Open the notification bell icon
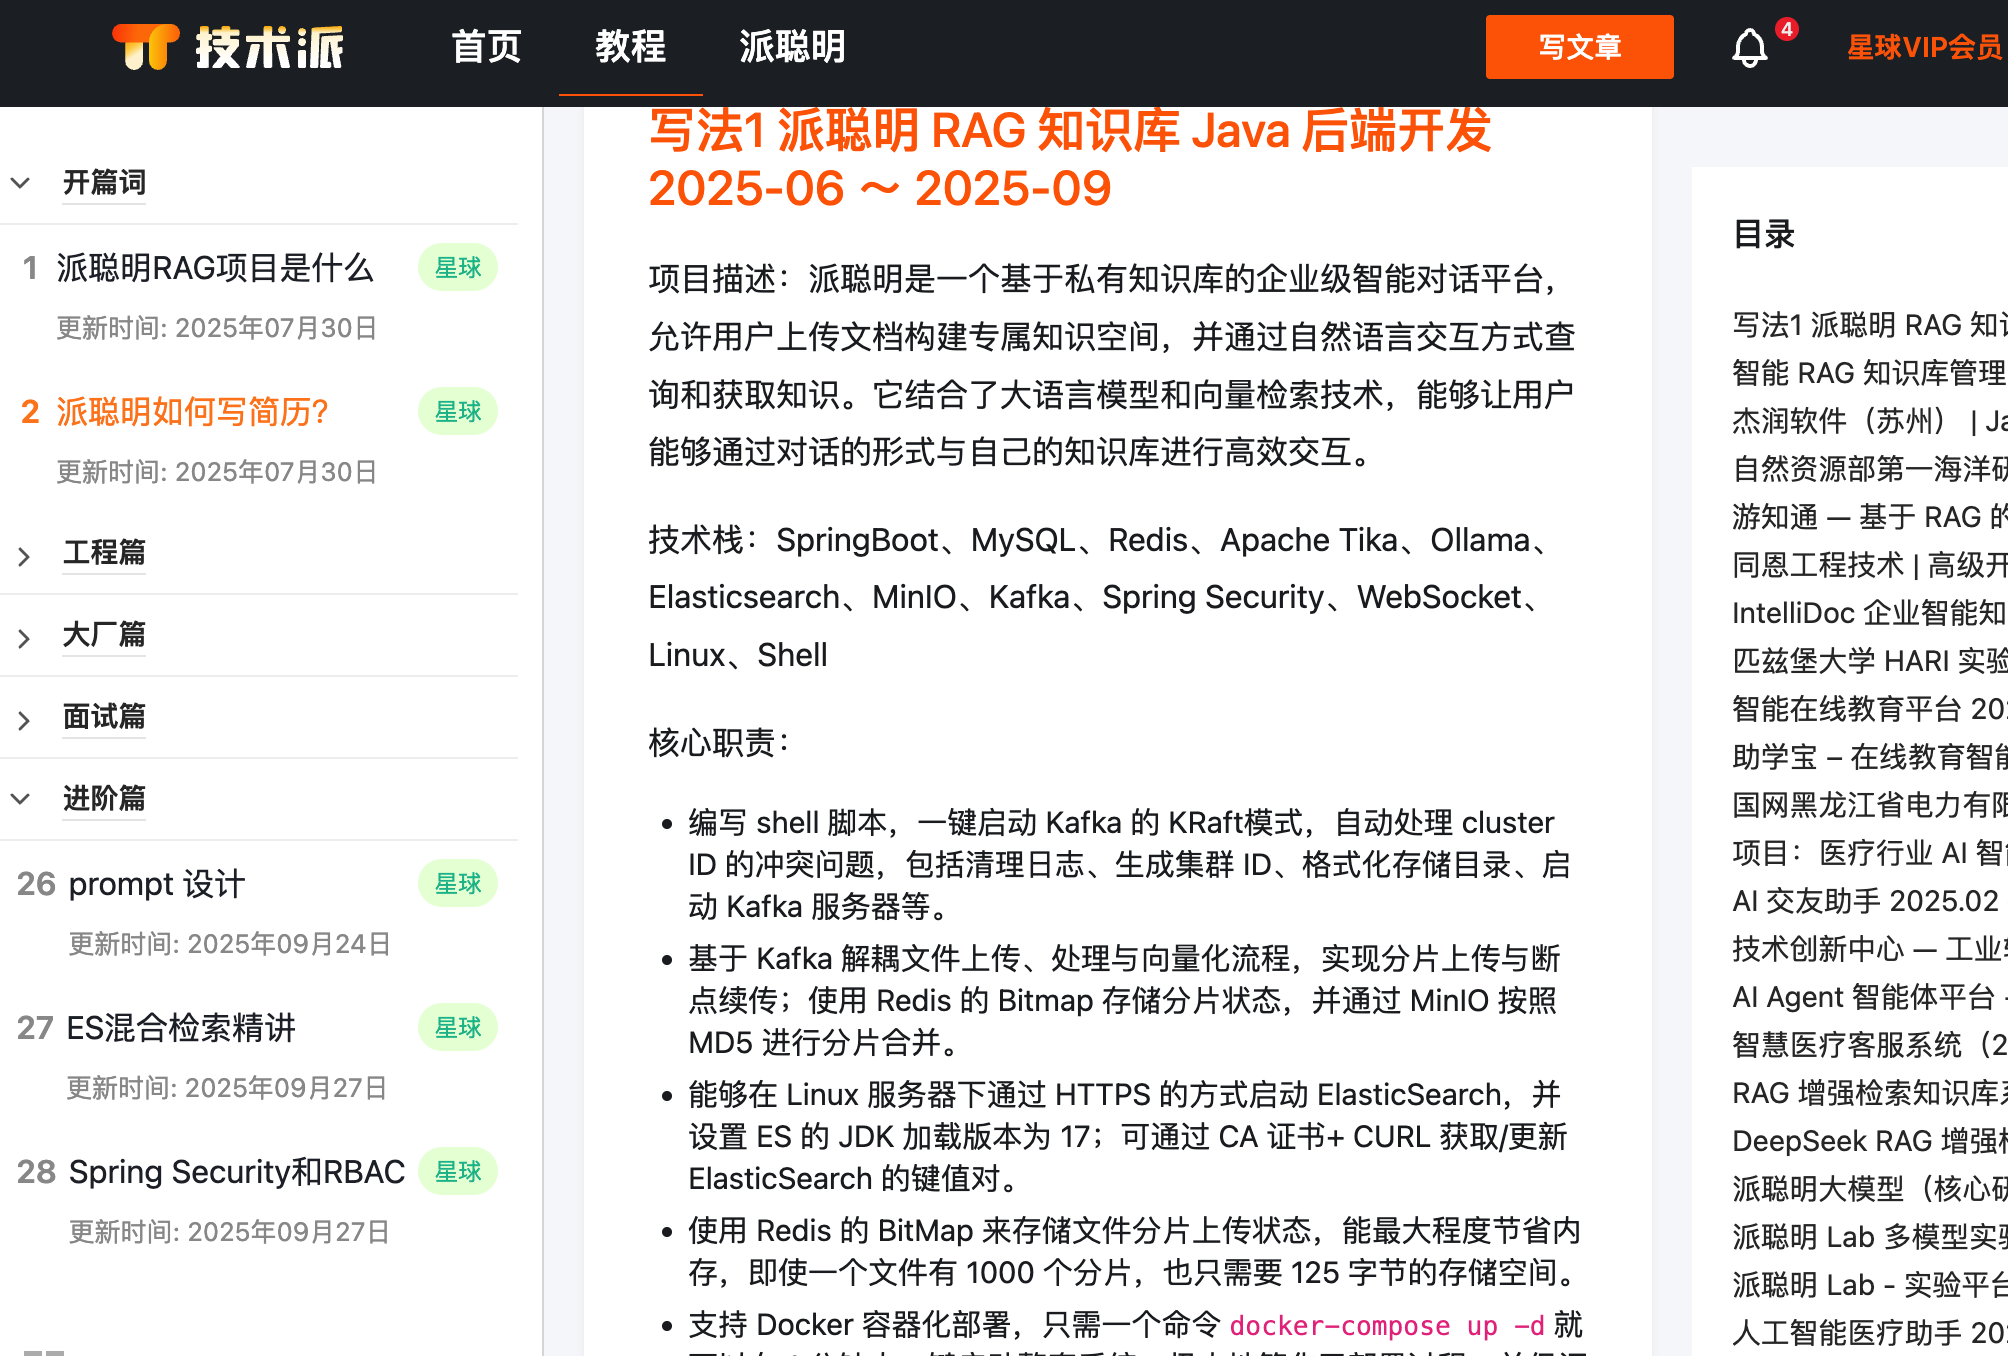Viewport: 2008px width, 1356px height. coord(1749,48)
